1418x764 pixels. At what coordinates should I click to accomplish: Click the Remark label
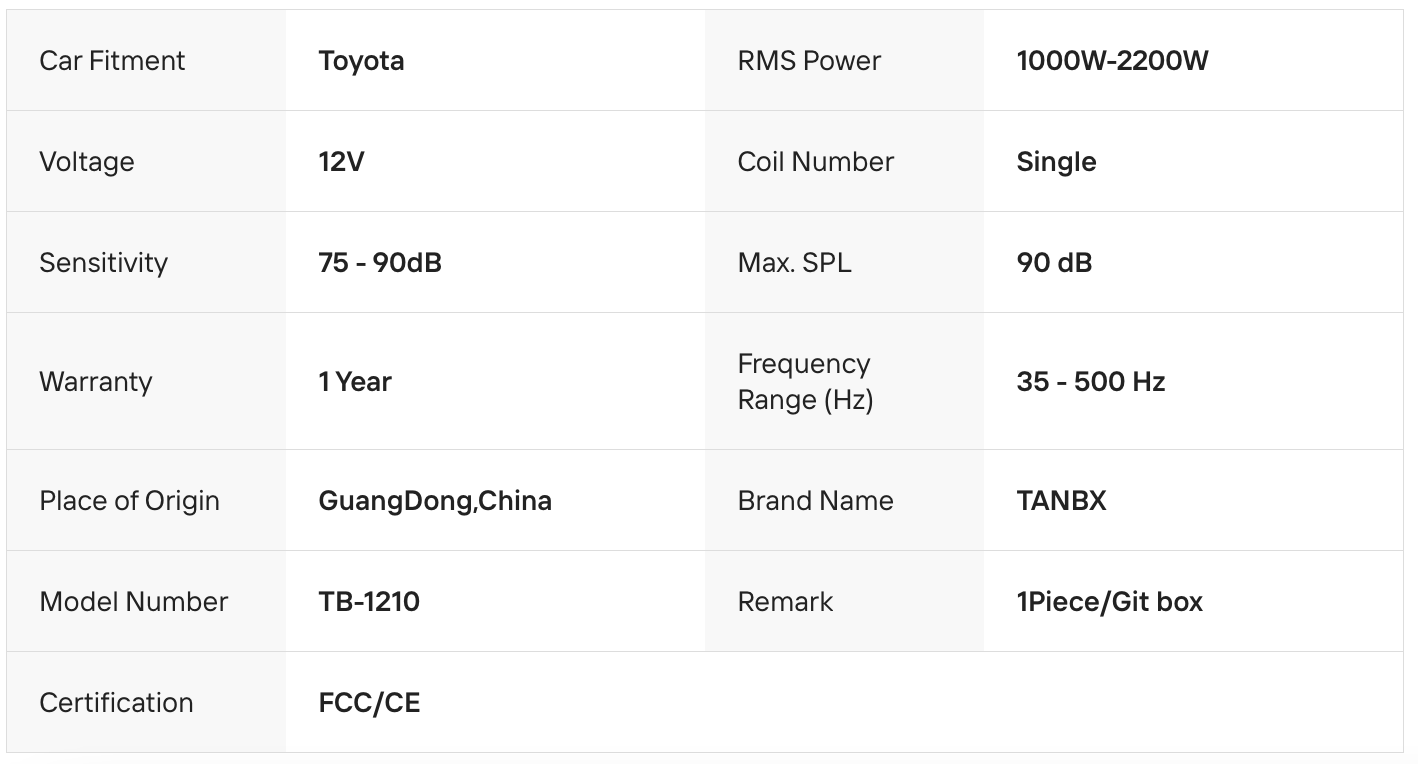pyautogui.click(x=785, y=602)
